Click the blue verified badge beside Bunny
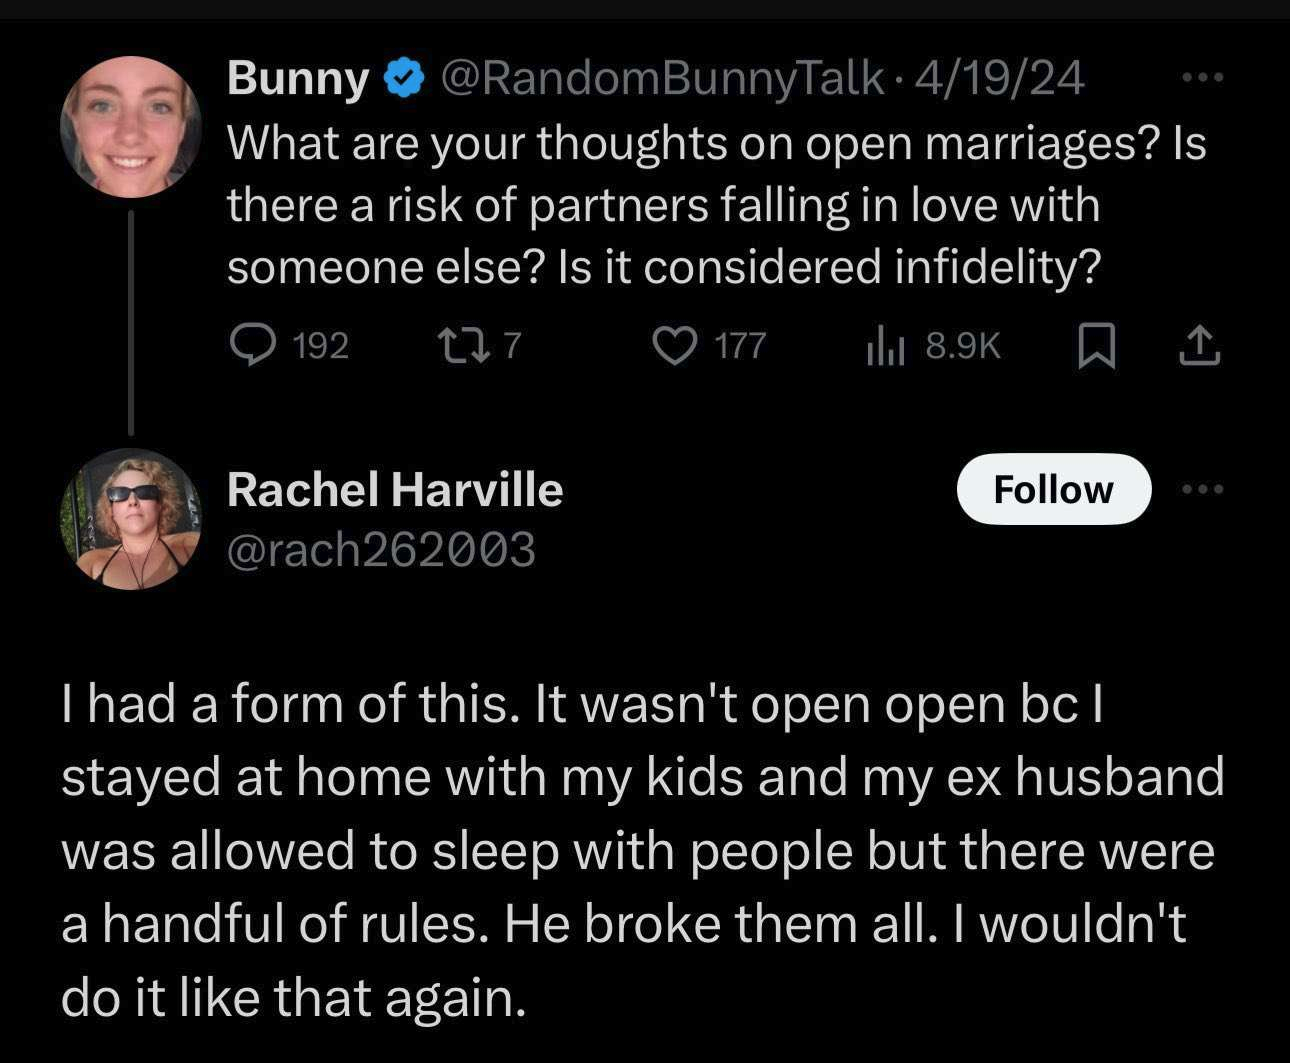The image size is (1290, 1063). [403, 79]
